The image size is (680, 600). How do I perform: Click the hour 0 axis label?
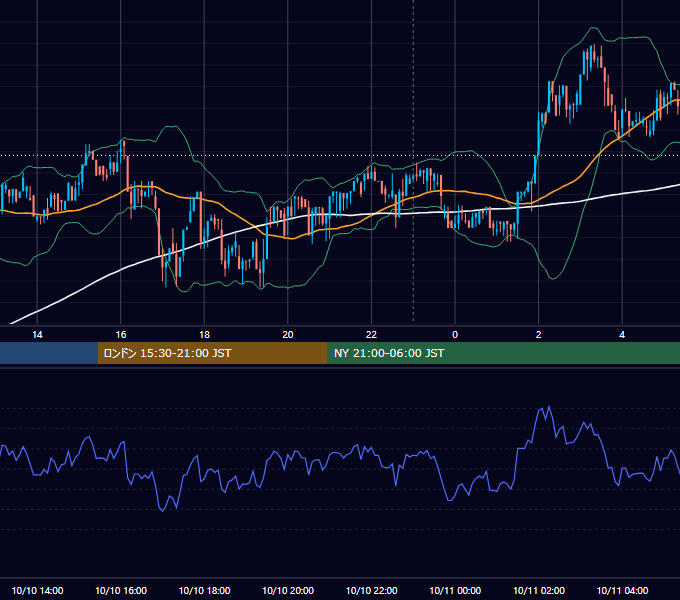pyautogui.click(x=455, y=335)
